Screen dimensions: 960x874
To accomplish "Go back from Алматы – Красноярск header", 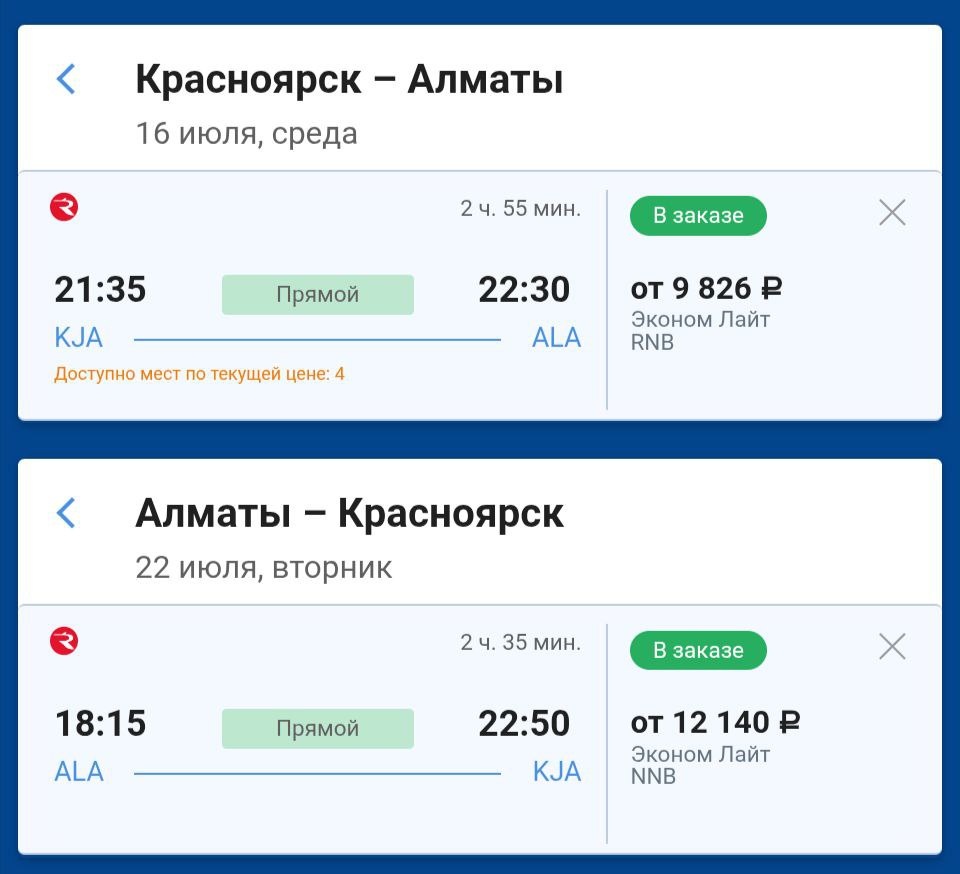I will (66, 513).
